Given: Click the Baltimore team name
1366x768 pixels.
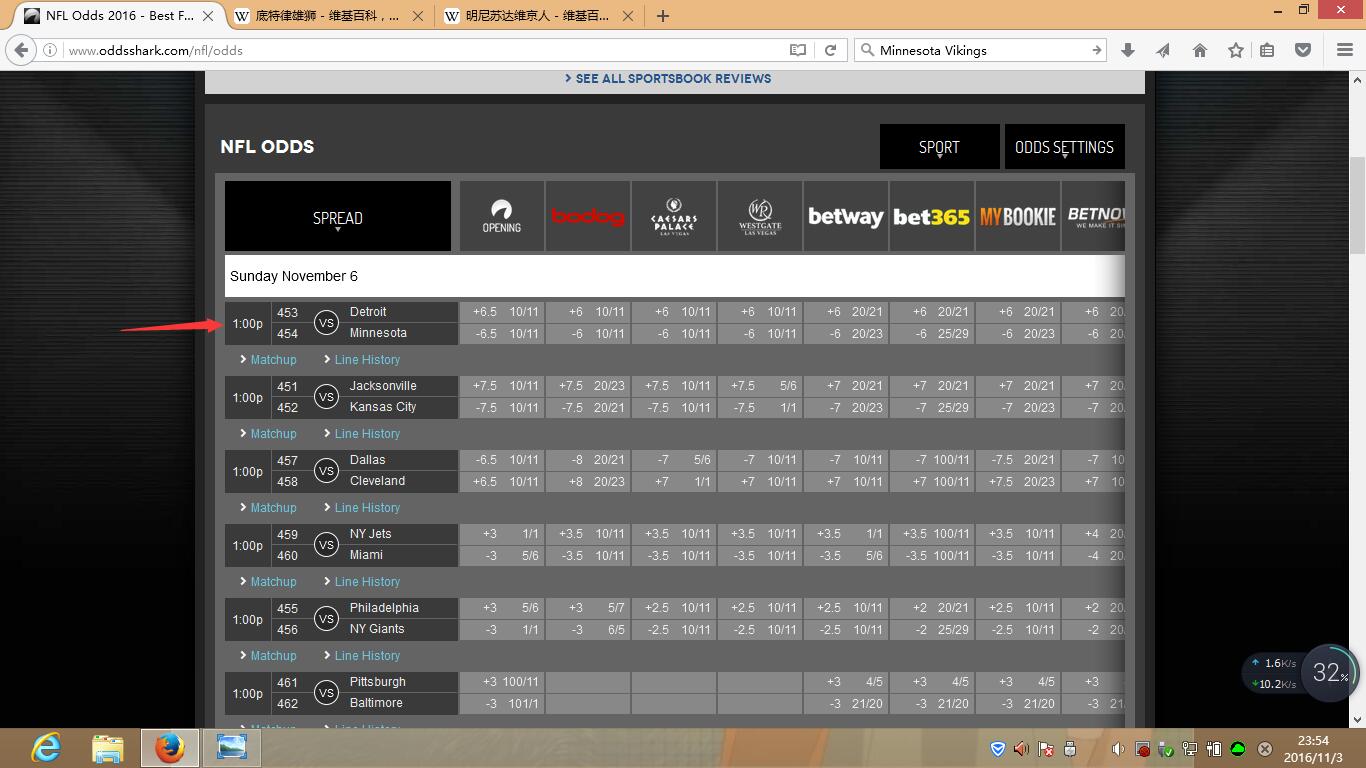Looking at the screenshot, I should (x=376, y=703).
